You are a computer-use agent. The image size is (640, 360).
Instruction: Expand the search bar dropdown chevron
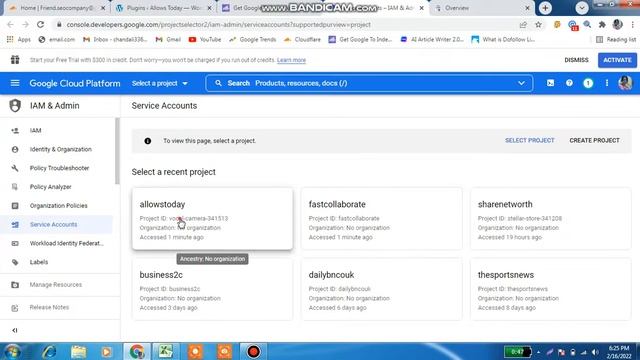click(x=521, y=83)
